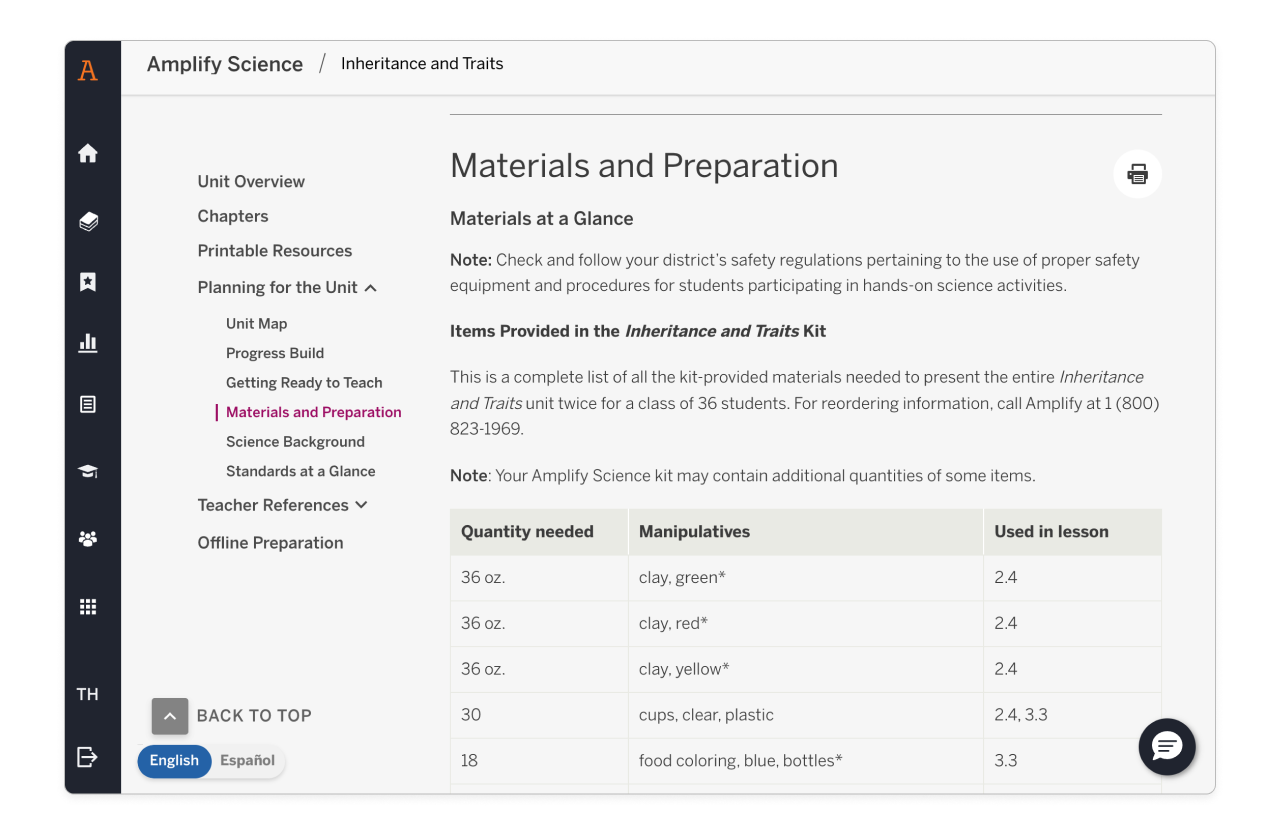1280x836 pixels.
Task: Open the starred bookmark icon in sidebar
Action: (88, 282)
